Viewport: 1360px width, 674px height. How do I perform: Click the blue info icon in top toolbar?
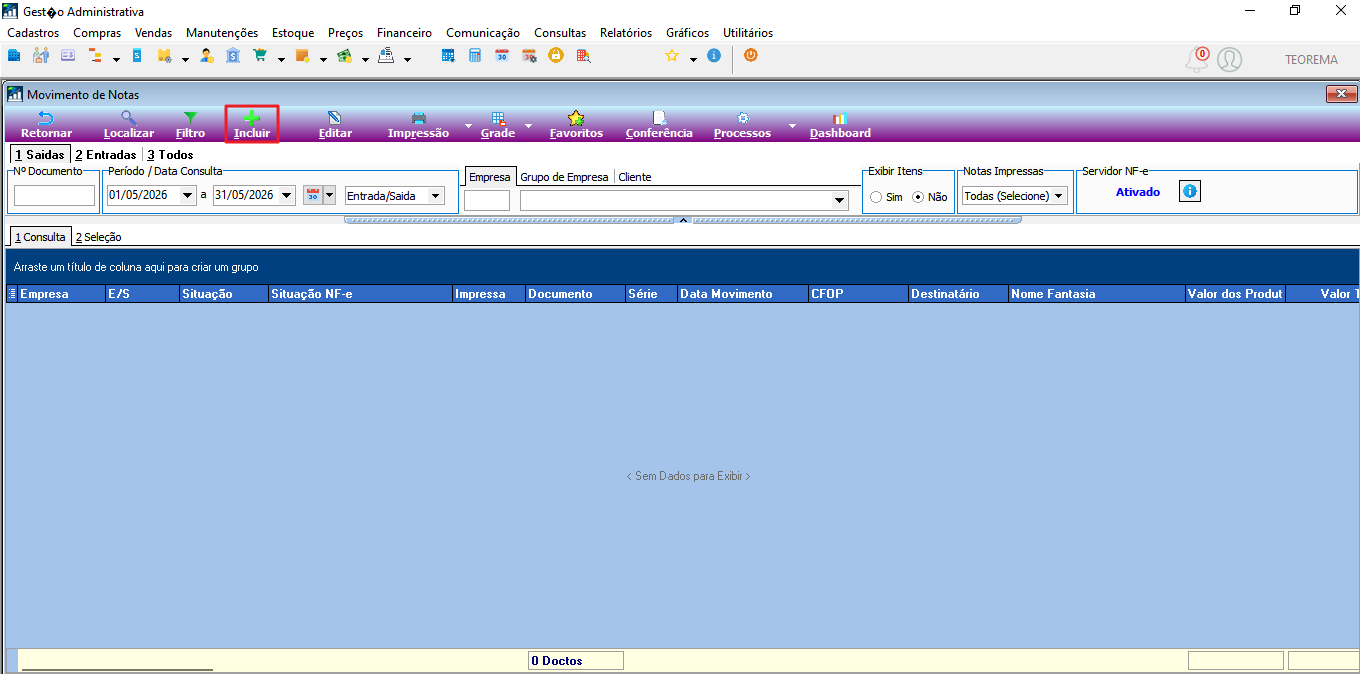coord(713,56)
